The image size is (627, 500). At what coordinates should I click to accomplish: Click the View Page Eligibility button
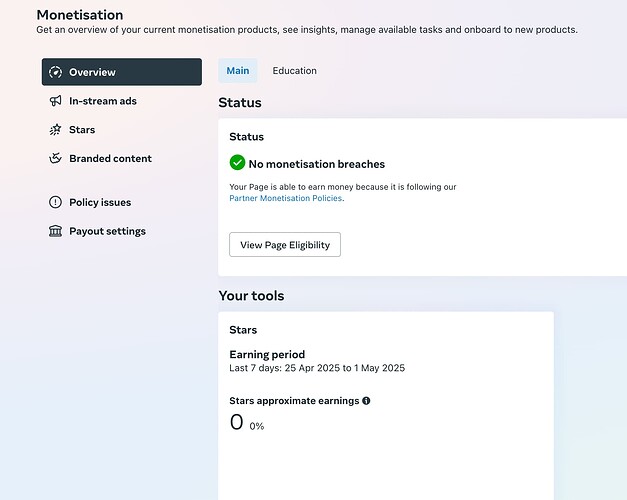(285, 244)
